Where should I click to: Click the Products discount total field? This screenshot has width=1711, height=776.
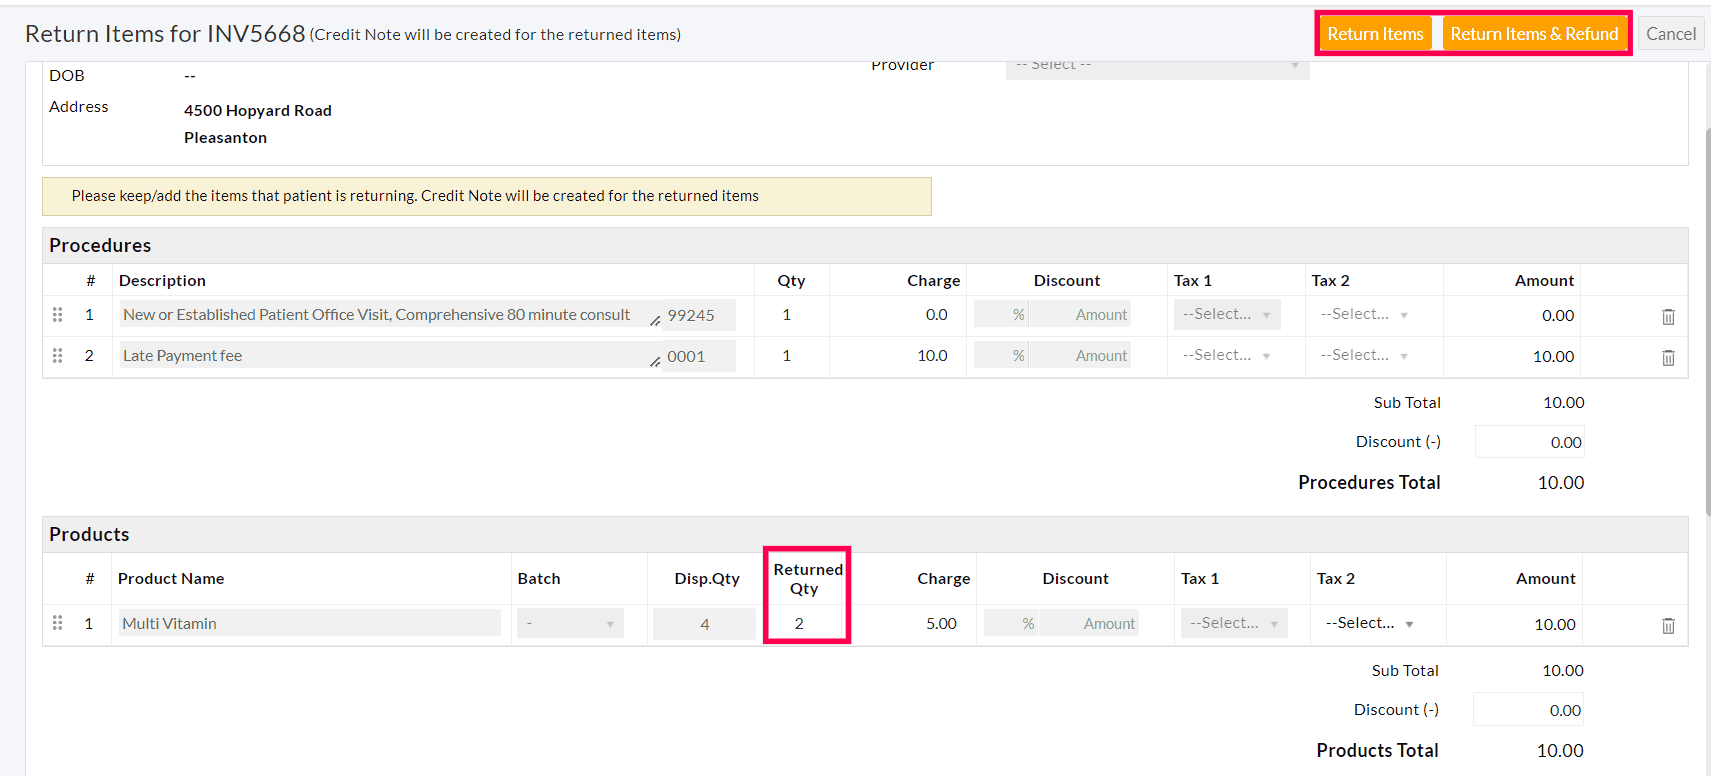[x=1528, y=711]
